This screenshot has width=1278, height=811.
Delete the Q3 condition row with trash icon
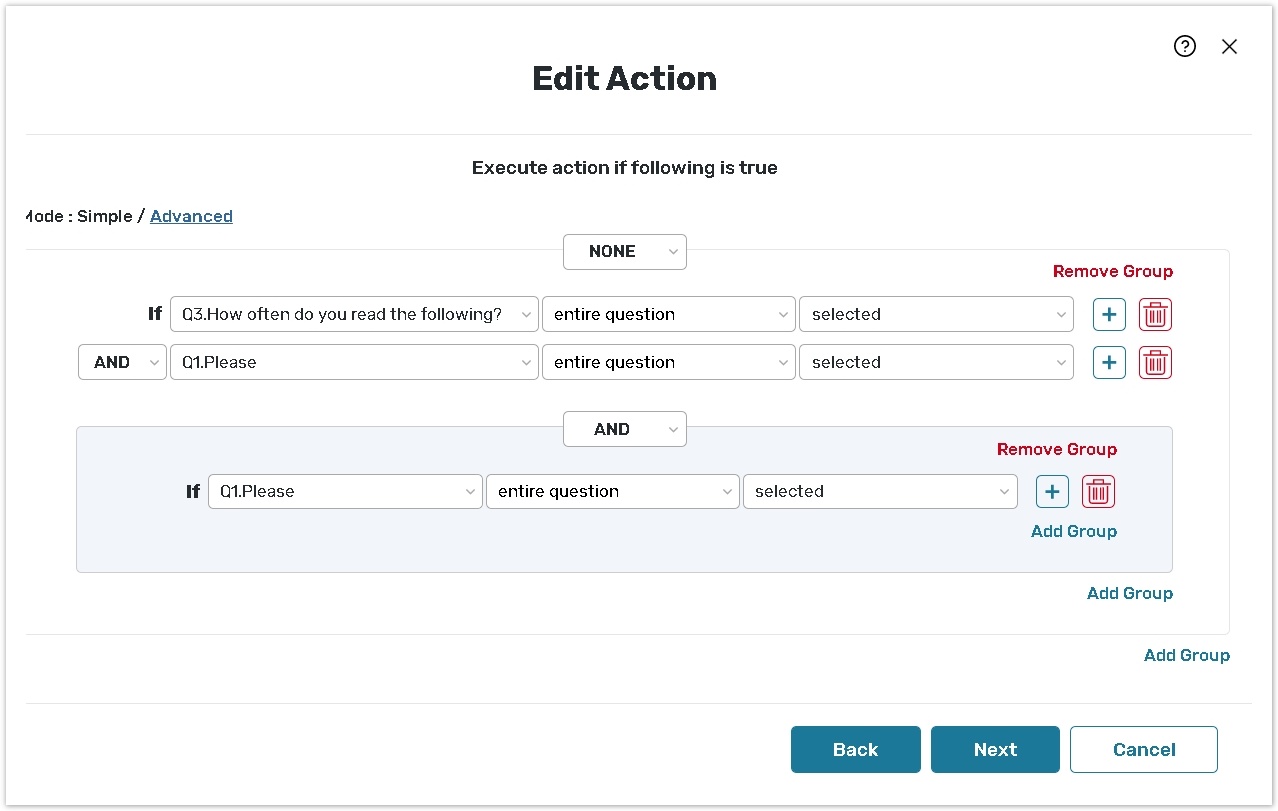click(1155, 314)
